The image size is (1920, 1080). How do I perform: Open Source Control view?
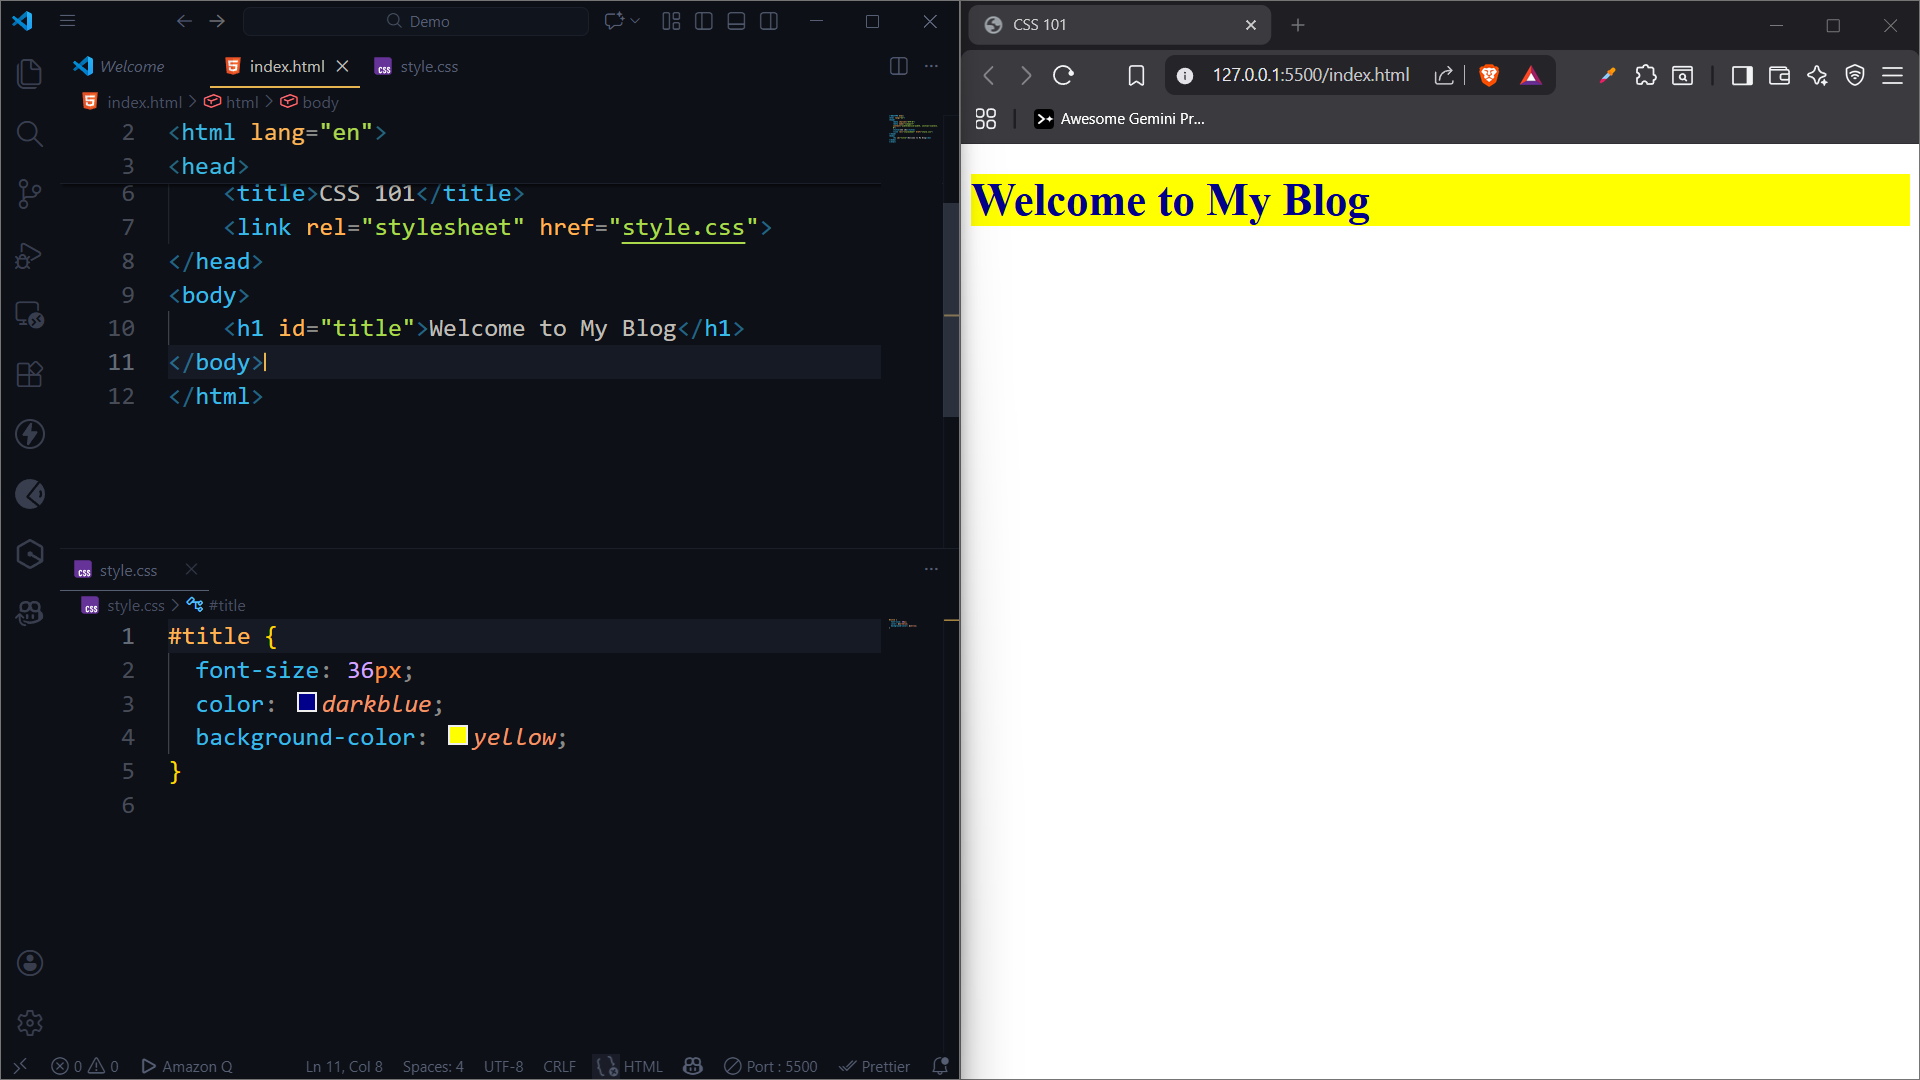click(x=30, y=194)
